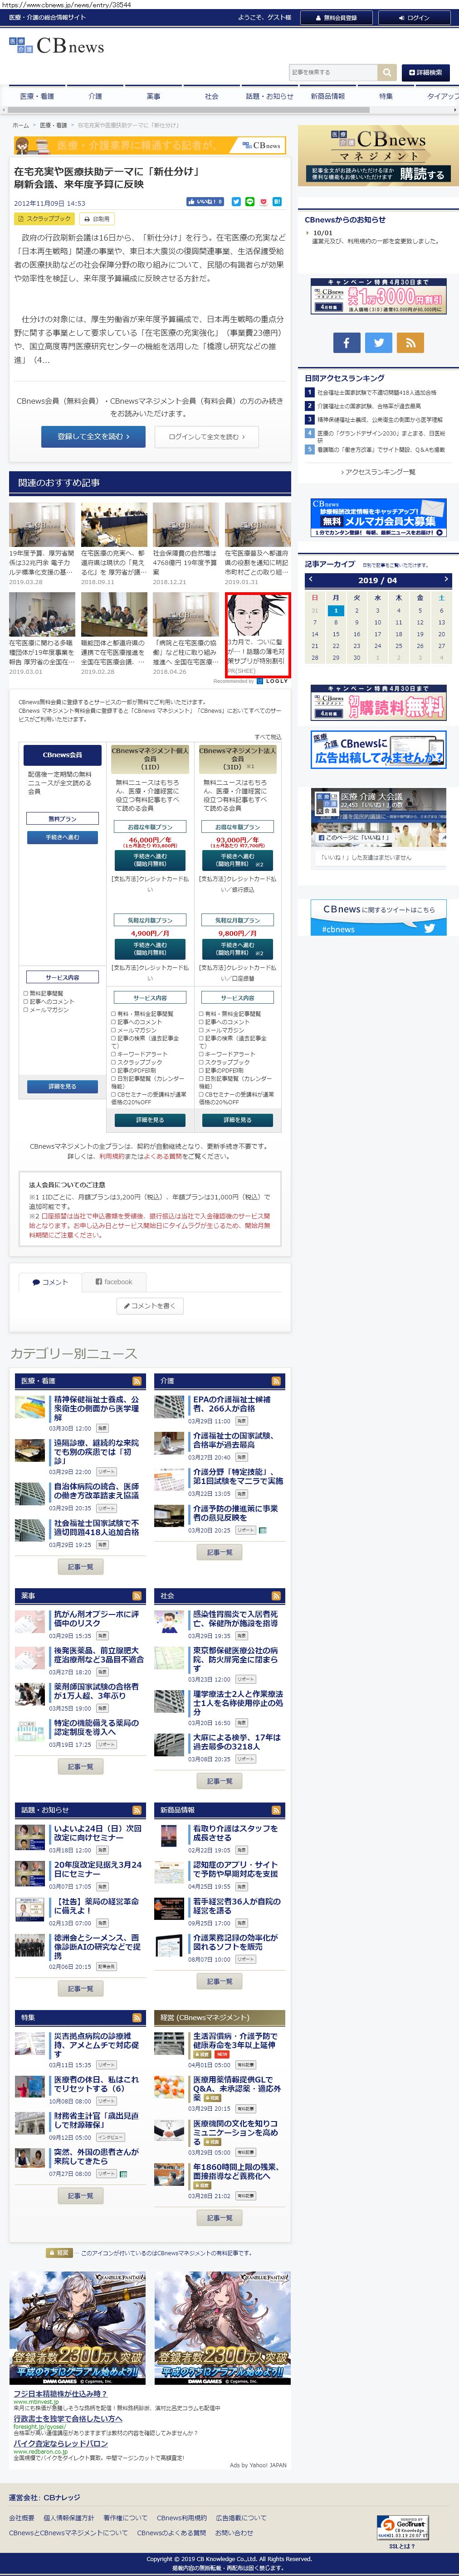Open 感染性胃腸炎で入居者死亡 article
The image size is (459, 2576).
[x=235, y=1619]
